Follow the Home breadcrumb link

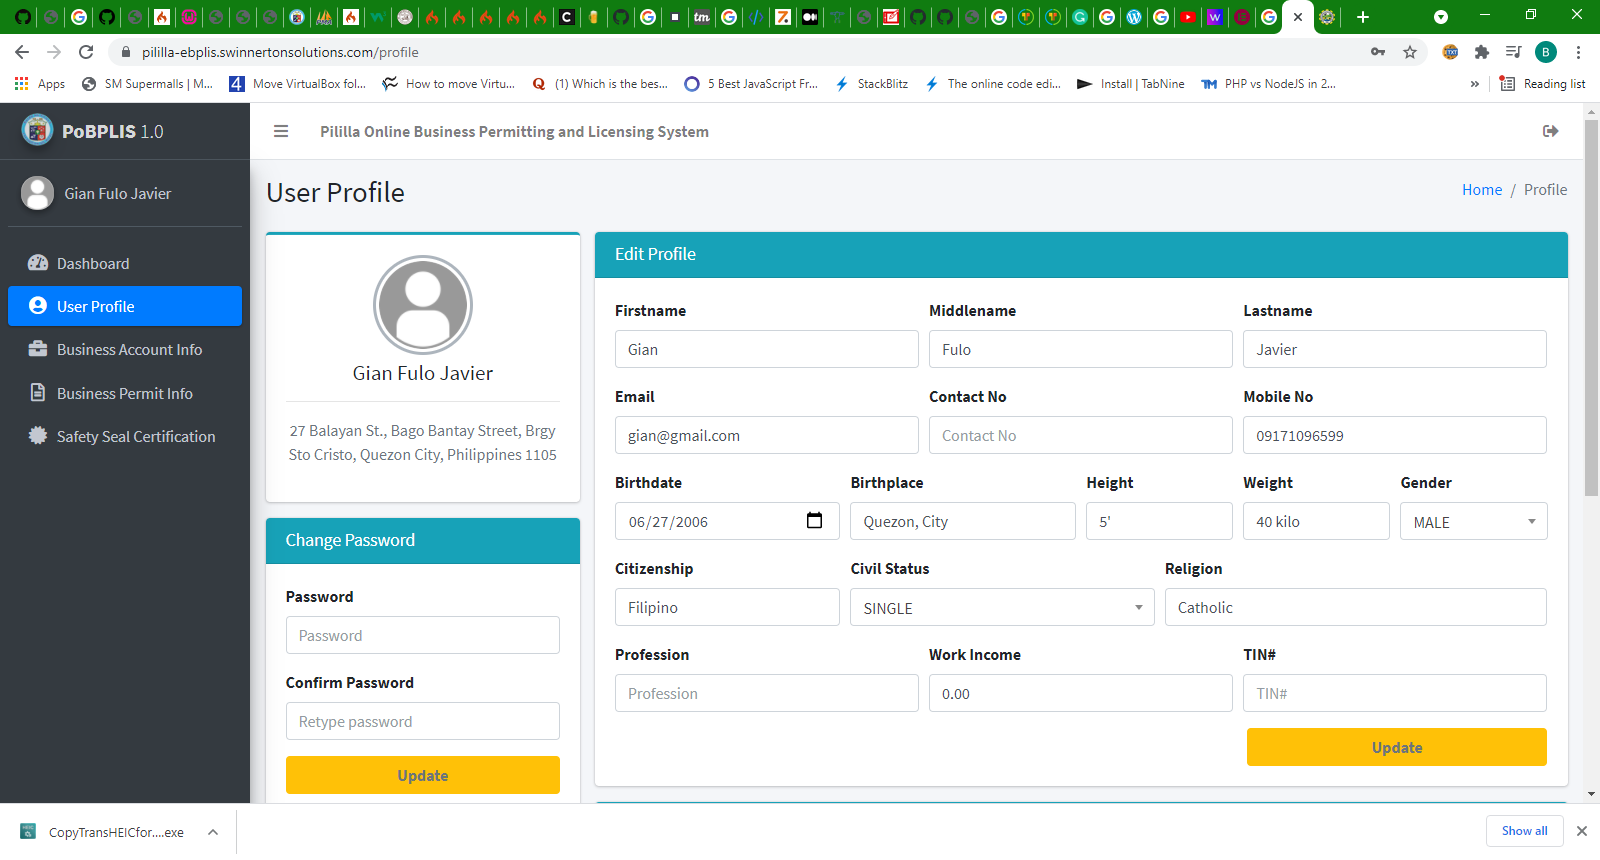[x=1481, y=190]
